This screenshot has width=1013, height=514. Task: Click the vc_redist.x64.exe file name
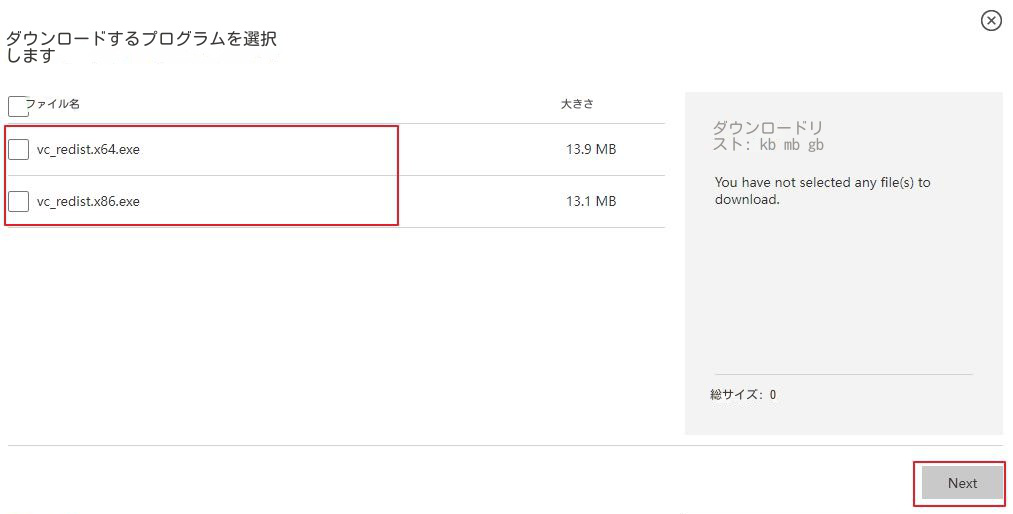88,150
